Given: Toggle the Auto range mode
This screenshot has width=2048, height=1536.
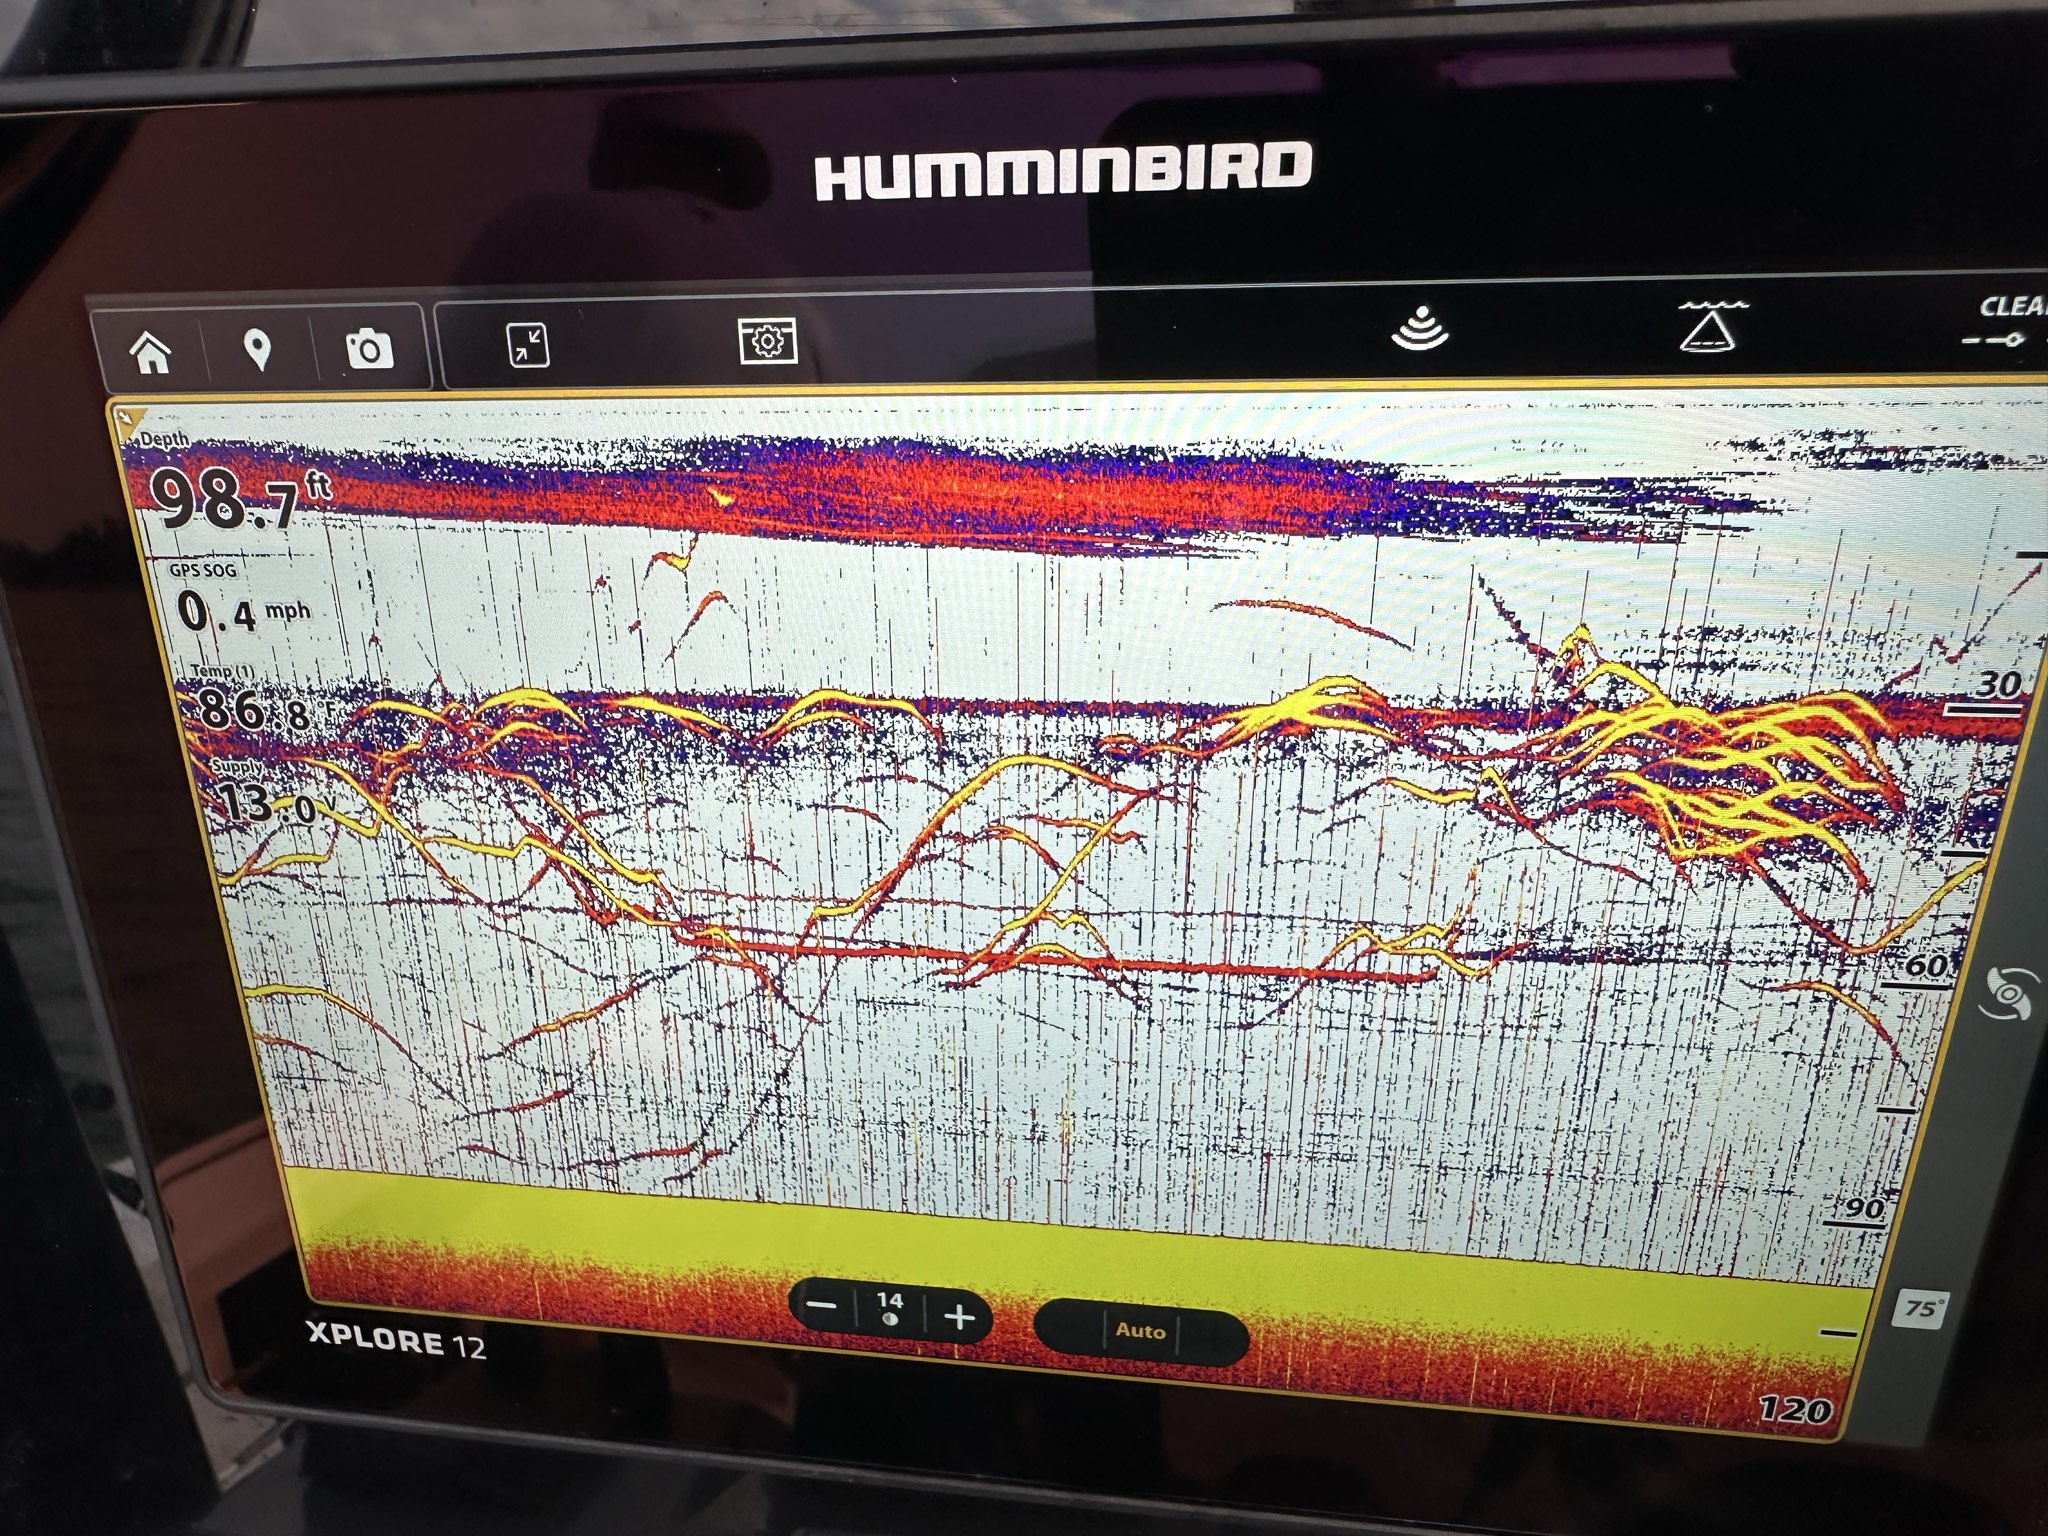Looking at the screenshot, I should (x=1141, y=1331).
